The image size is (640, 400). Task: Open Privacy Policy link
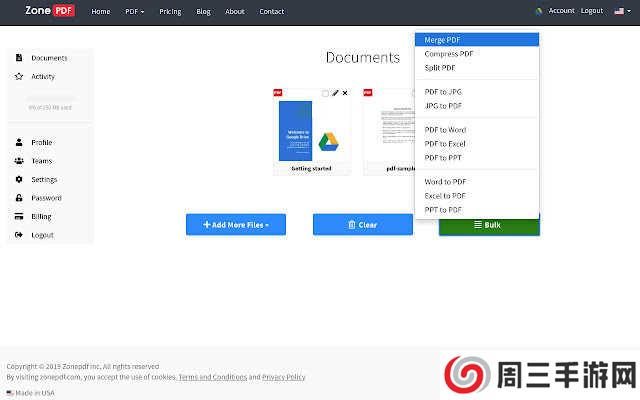(x=284, y=377)
